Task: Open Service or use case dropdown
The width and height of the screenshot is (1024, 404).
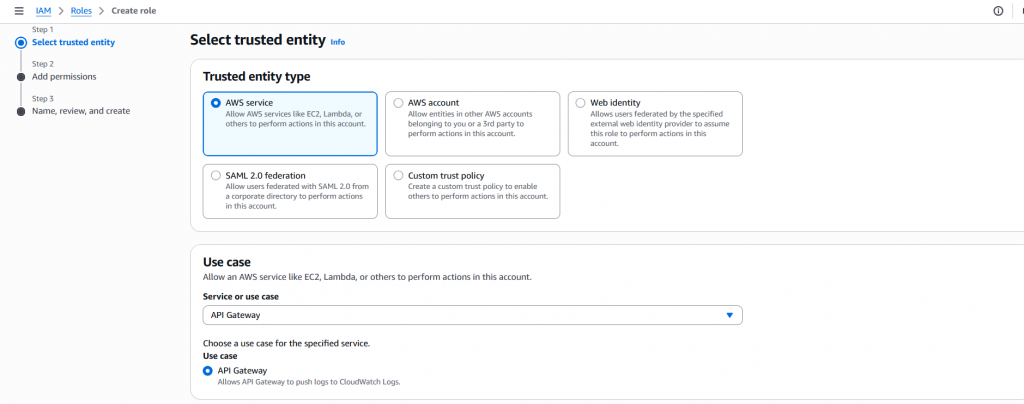Action: click(x=473, y=315)
